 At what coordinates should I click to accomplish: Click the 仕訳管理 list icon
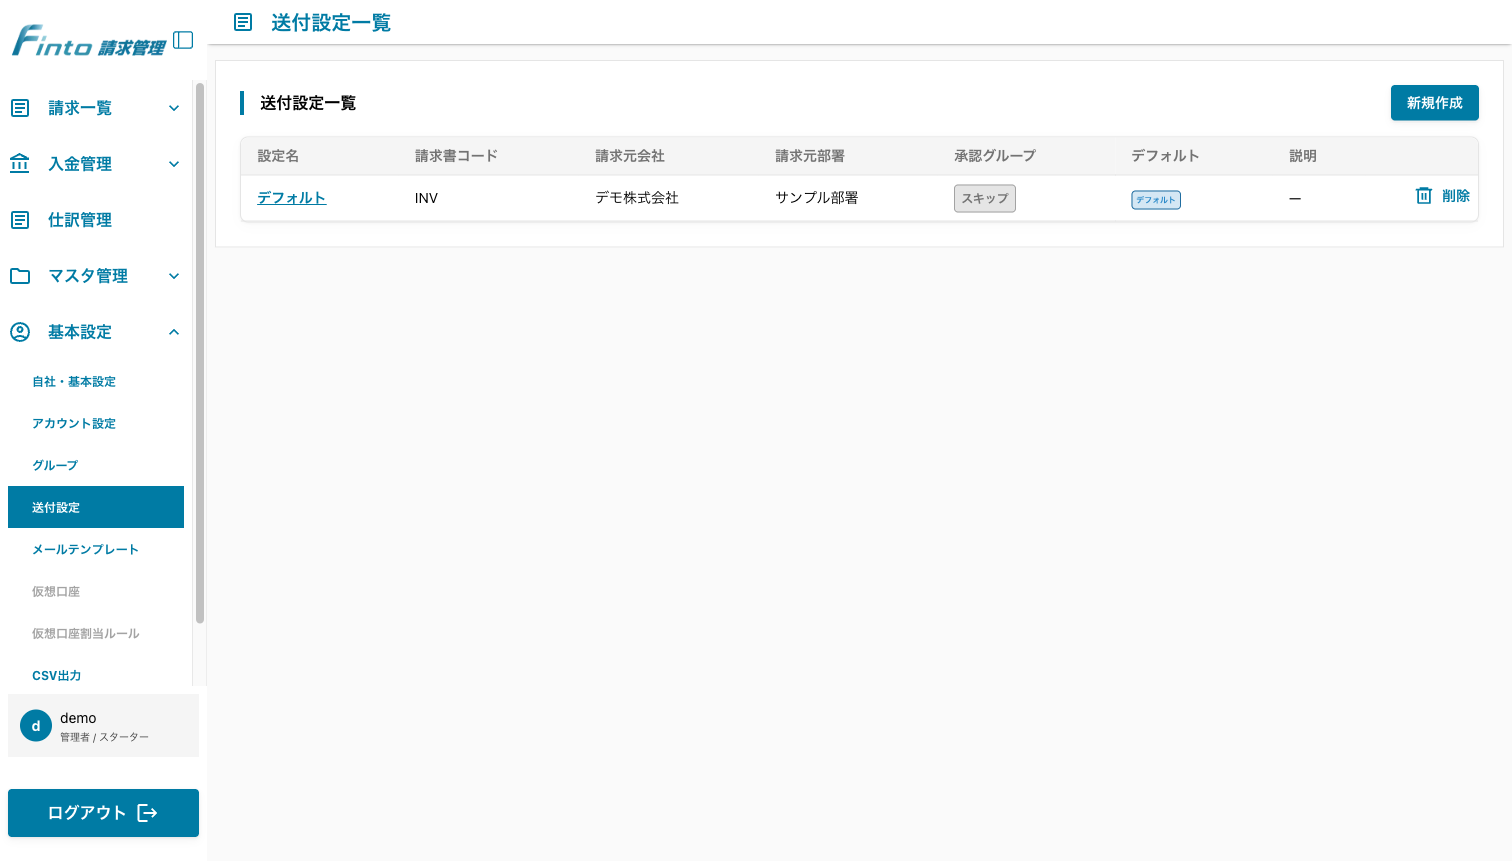coord(20,220)
